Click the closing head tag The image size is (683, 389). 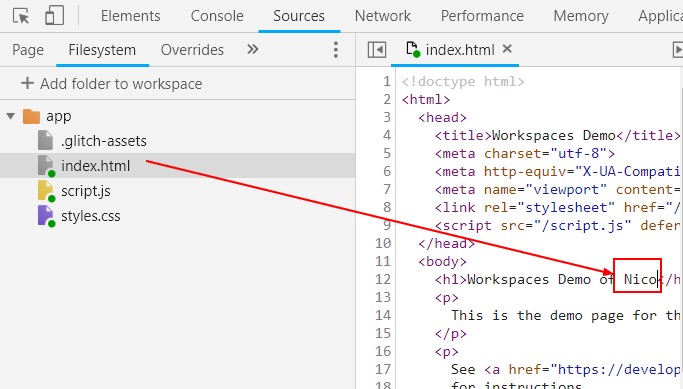[x=446, y=243]
